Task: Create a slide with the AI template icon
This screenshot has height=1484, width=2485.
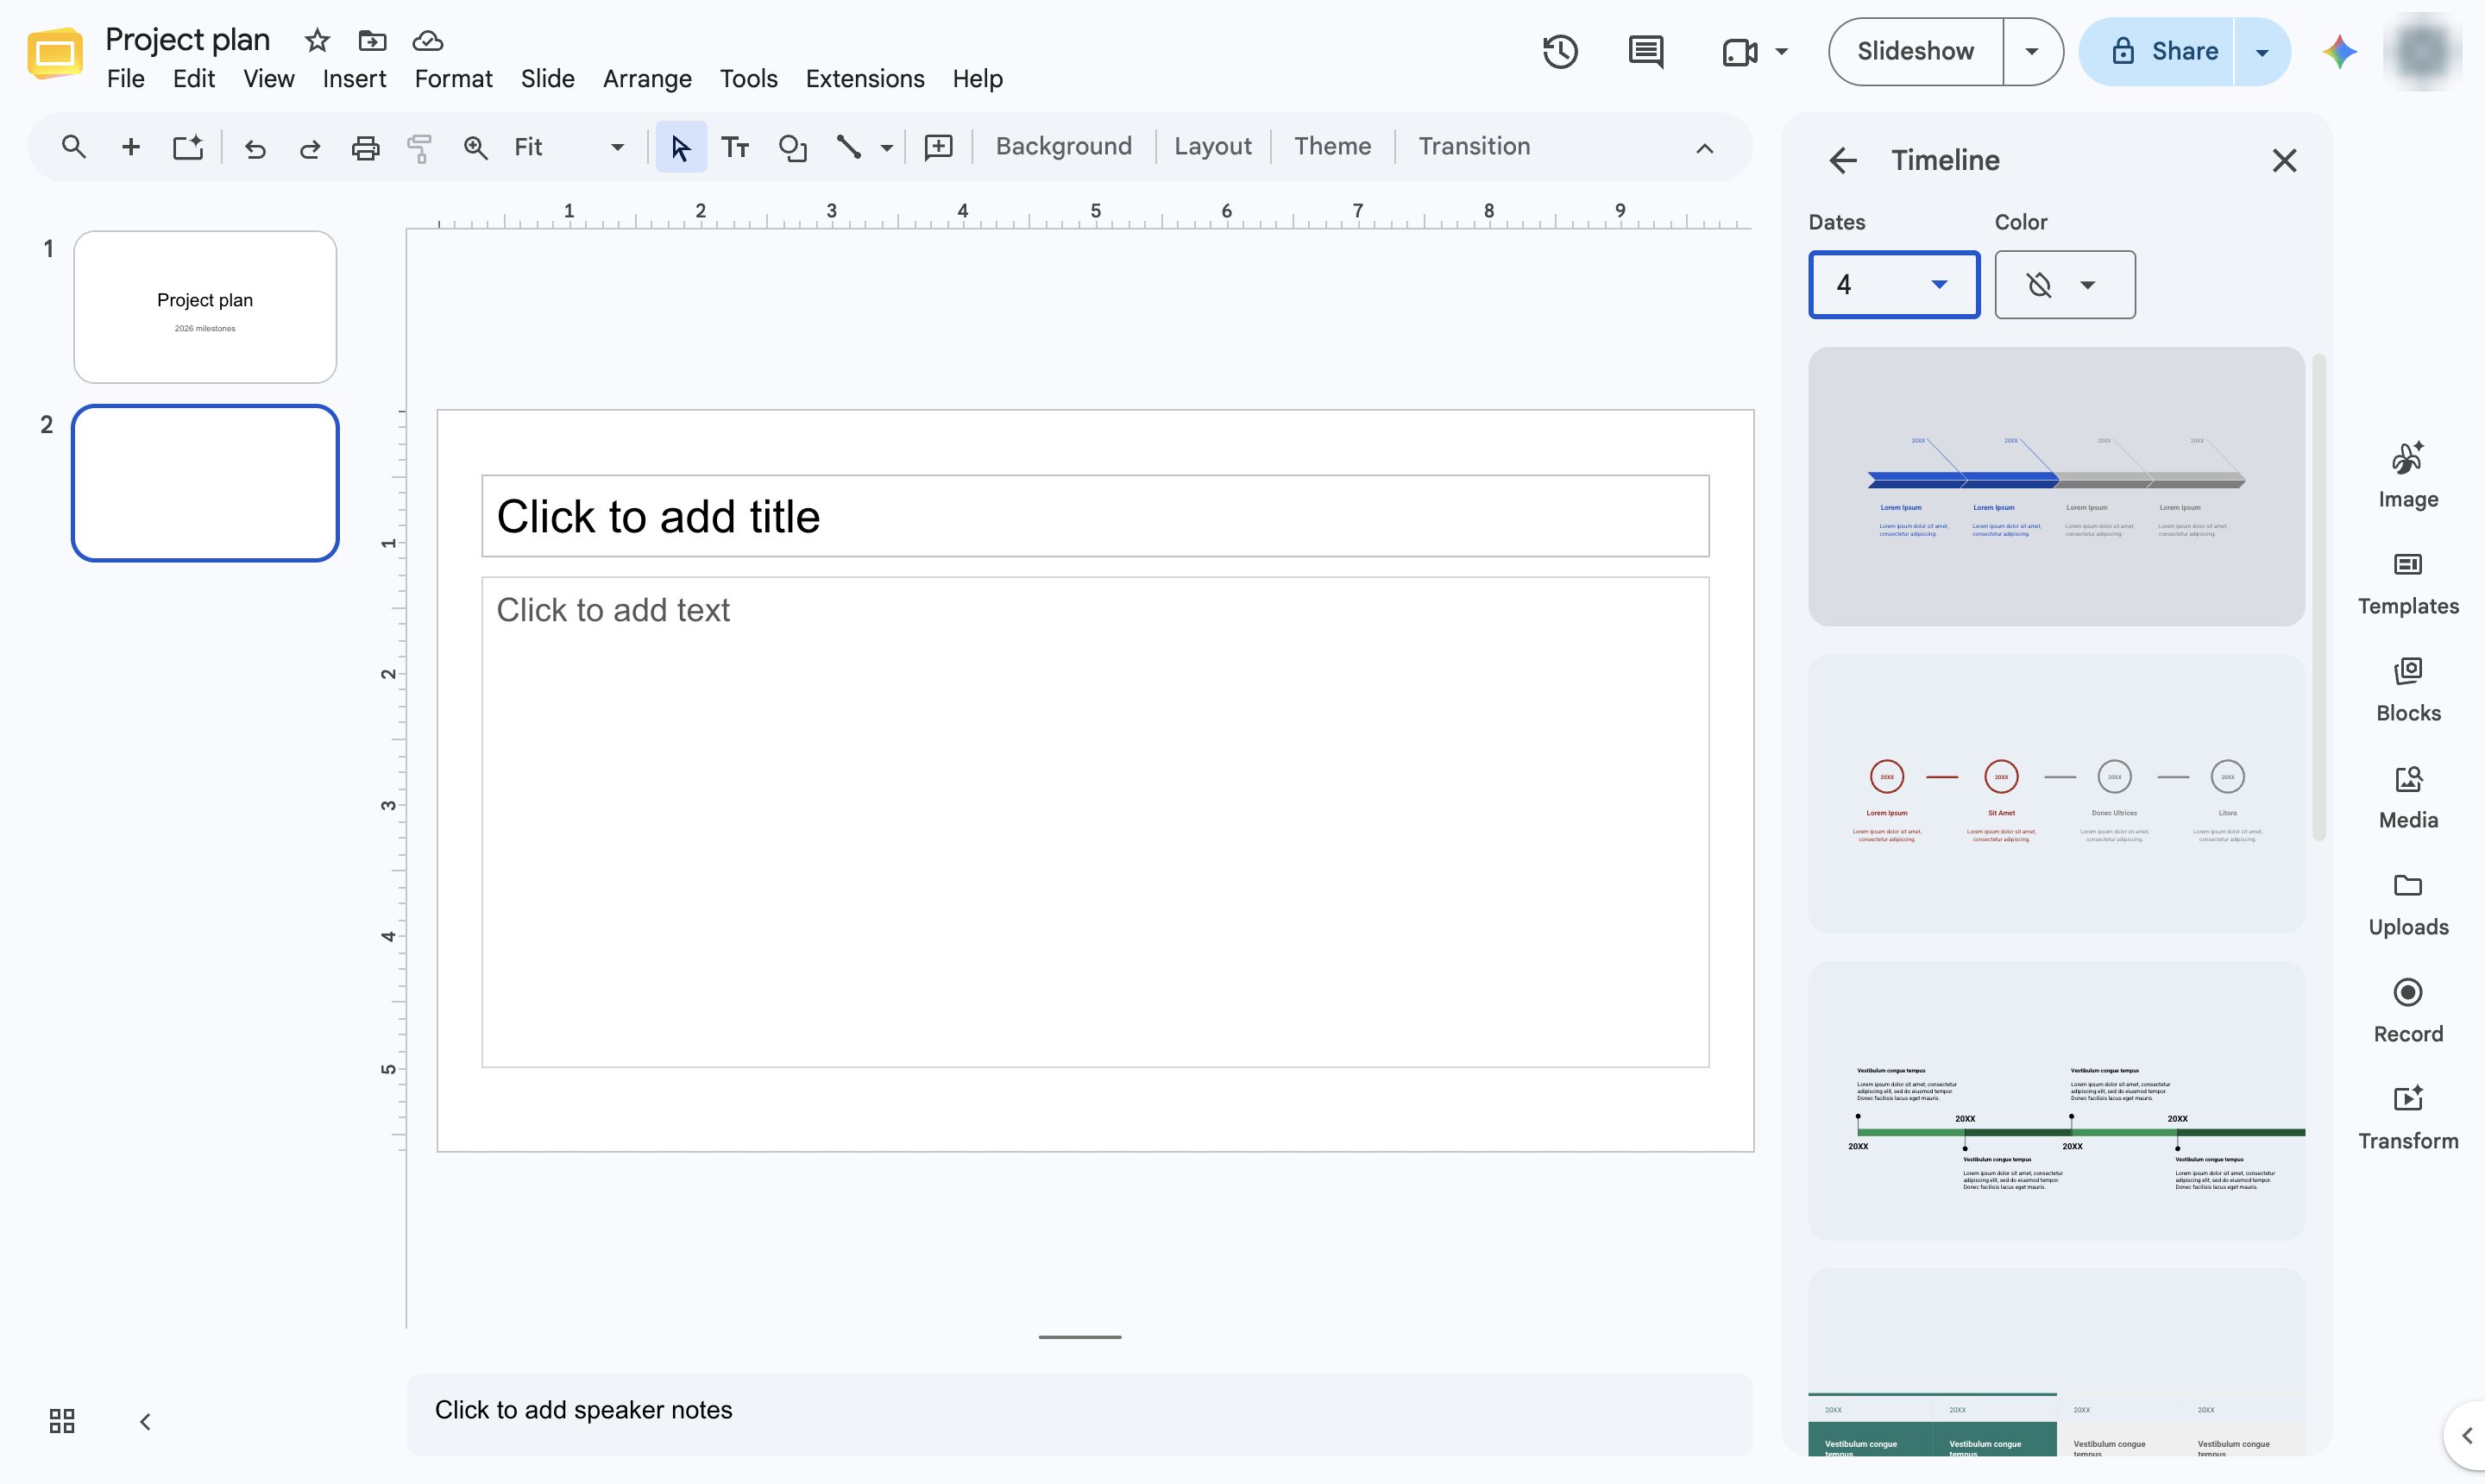Action: pos(187,147)
